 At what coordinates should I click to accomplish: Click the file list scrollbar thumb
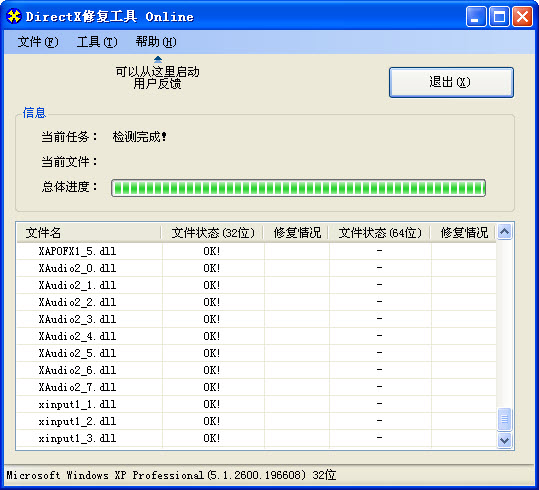[x=504, y=419]
